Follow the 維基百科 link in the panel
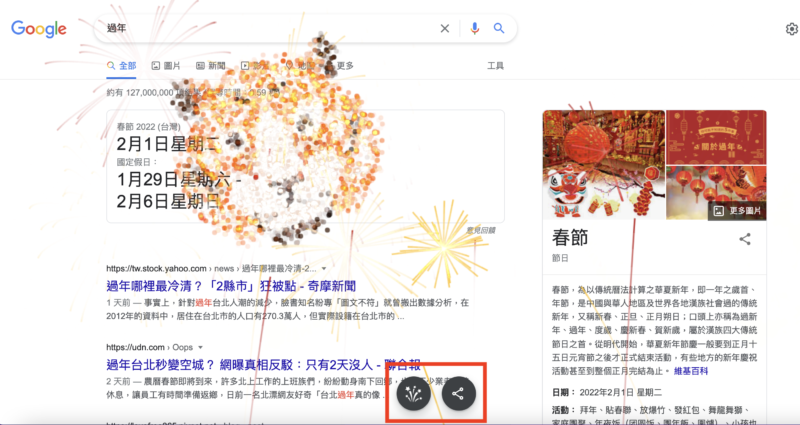Viewport: 800px width, 425px height. point(690,371)
